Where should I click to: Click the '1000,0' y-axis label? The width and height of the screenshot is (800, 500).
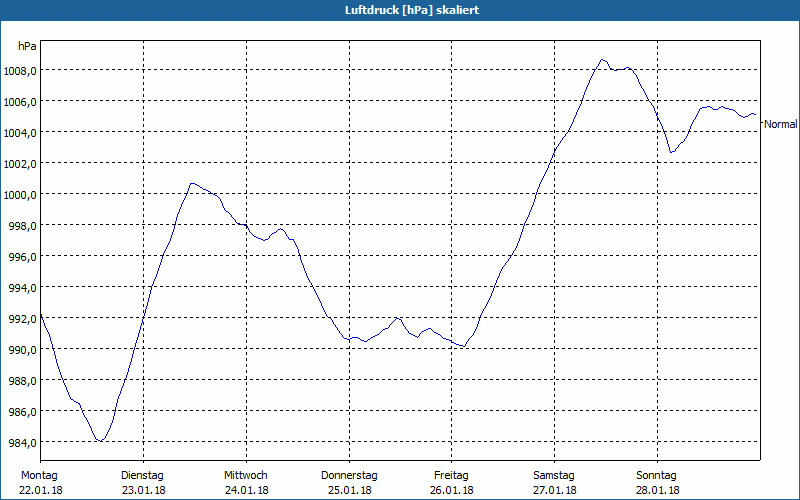(x=20, y=195)
